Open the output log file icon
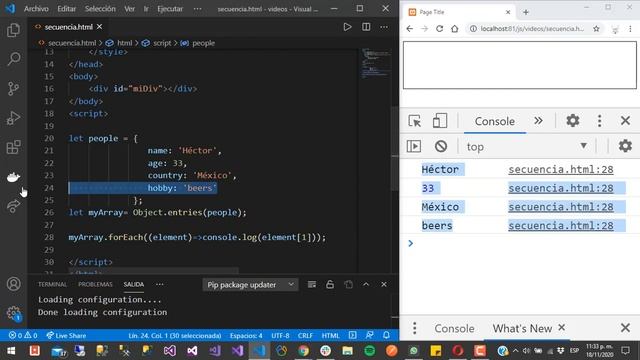Image resolution: width=640 pixels, height=360 pixels. pos(348,284)
